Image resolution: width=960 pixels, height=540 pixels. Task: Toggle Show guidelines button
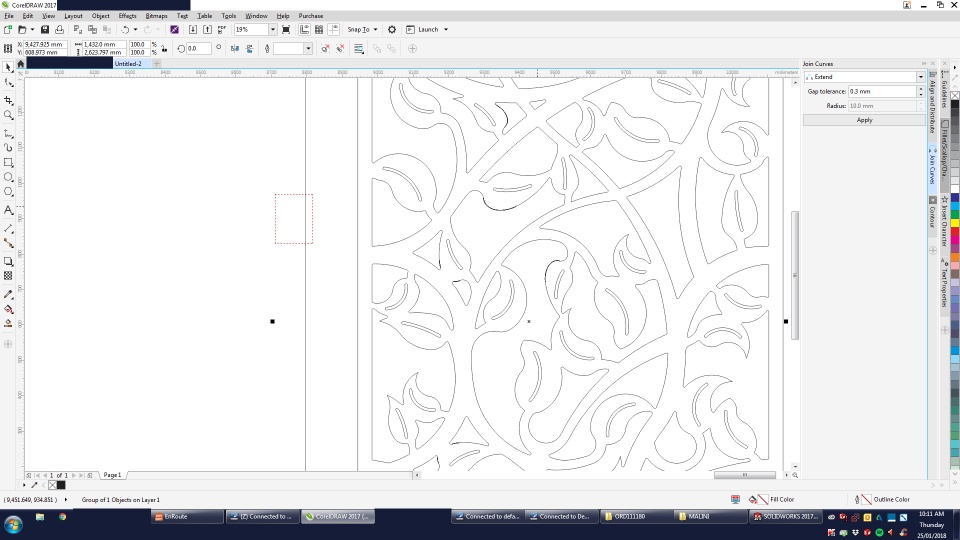tap(334, 29)
